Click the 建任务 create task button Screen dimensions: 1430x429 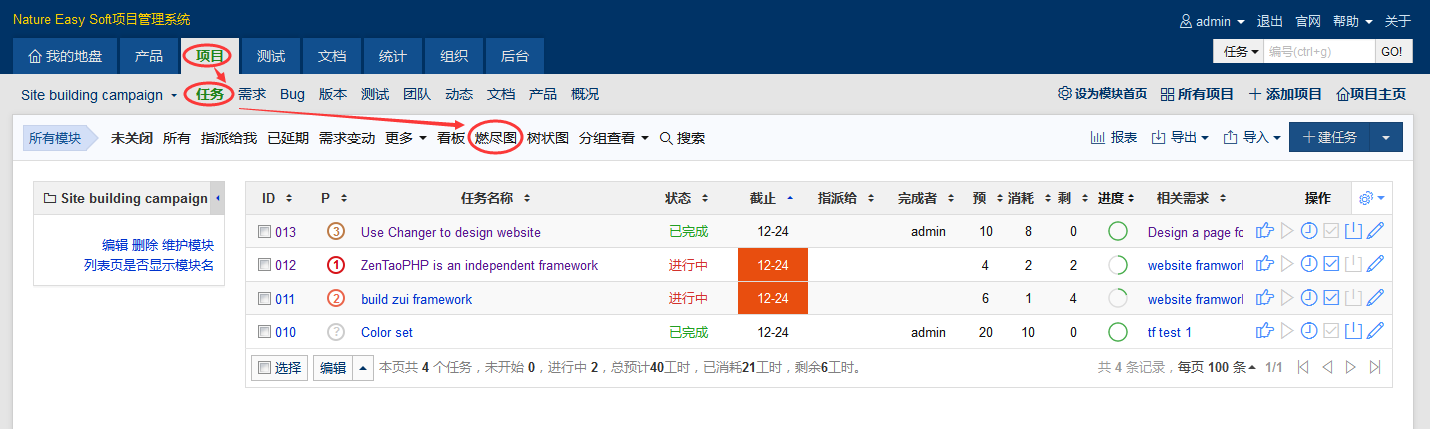pos(1330,137)
